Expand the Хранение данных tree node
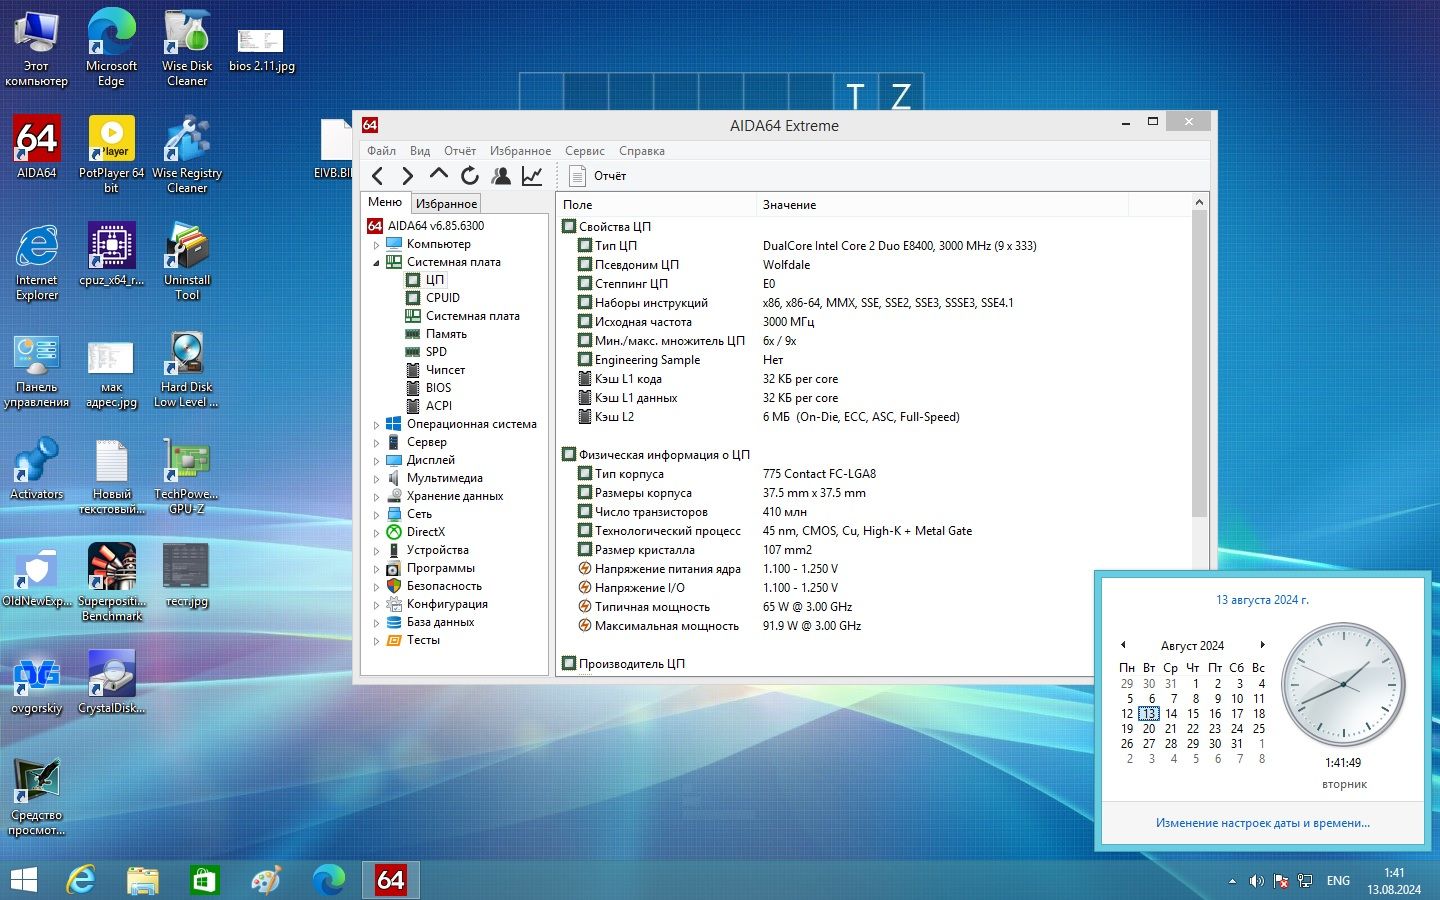The height and width of the screenshot is (900, 1440). click(377, 497)
